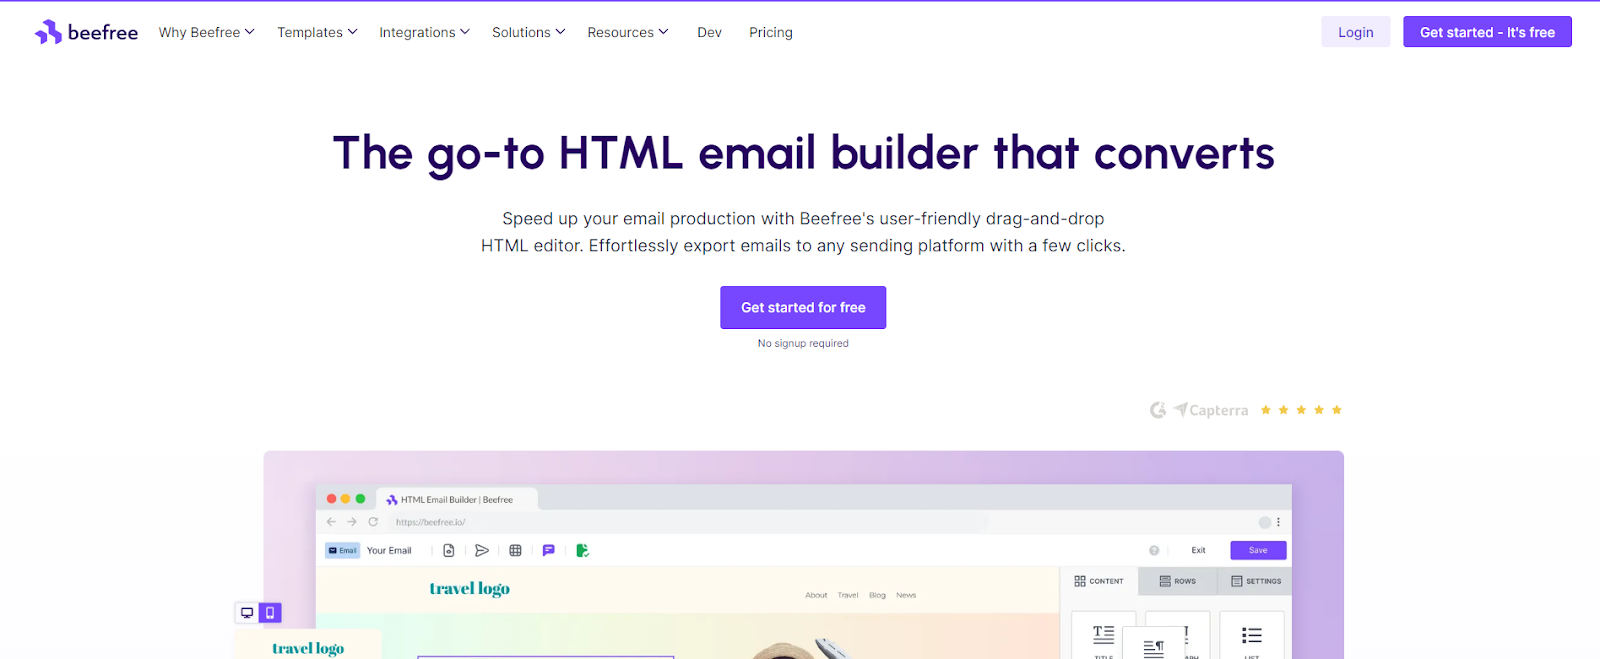Click the forward arrow in the demo browser
This screenshot has height=659, width=1600.
[x=352, y=522]
